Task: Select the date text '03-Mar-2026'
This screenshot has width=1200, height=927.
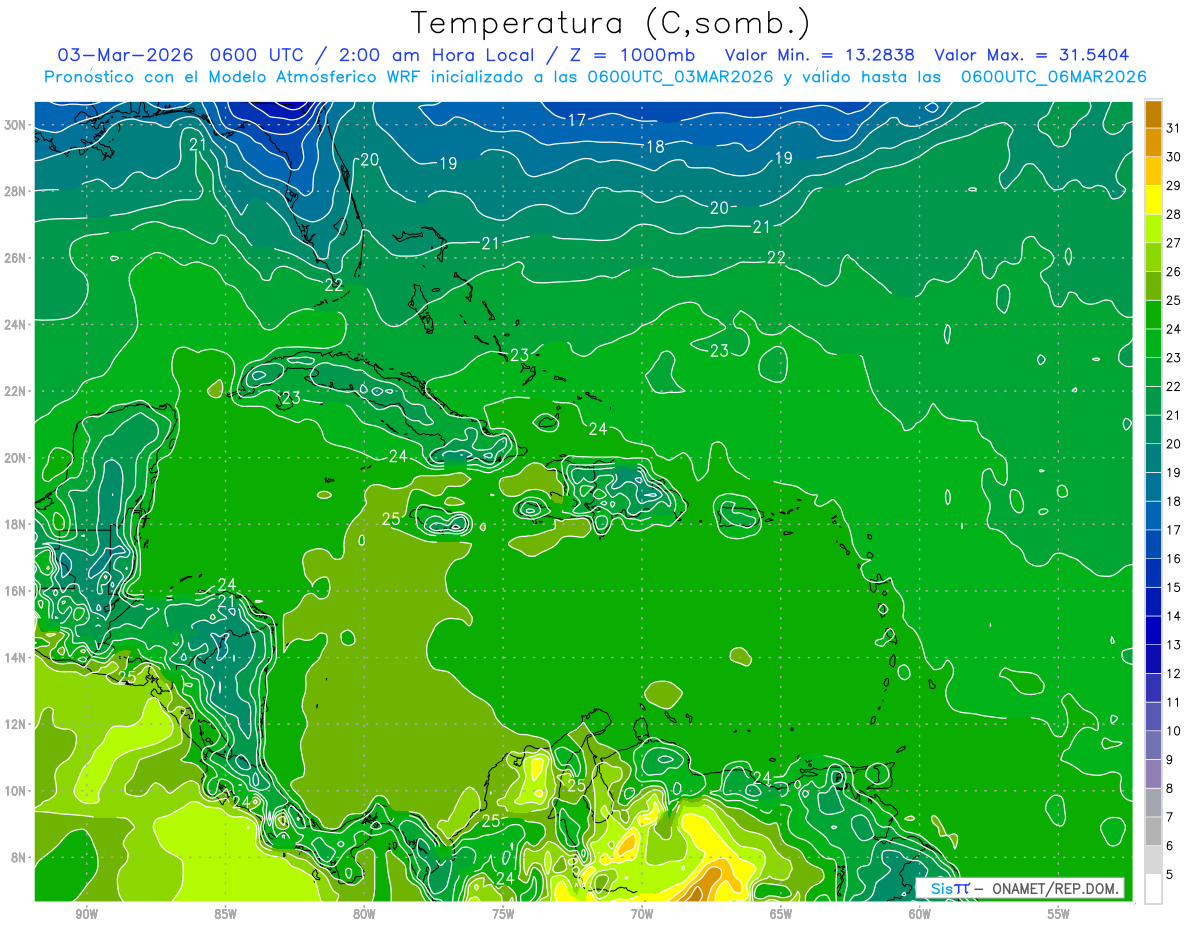Action: pyautogui.click(x=125, y=55)
